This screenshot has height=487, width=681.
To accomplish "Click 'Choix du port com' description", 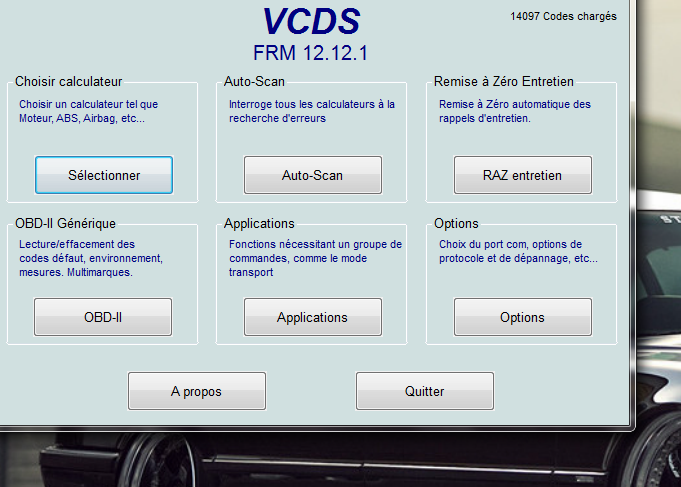I will 518,251.
